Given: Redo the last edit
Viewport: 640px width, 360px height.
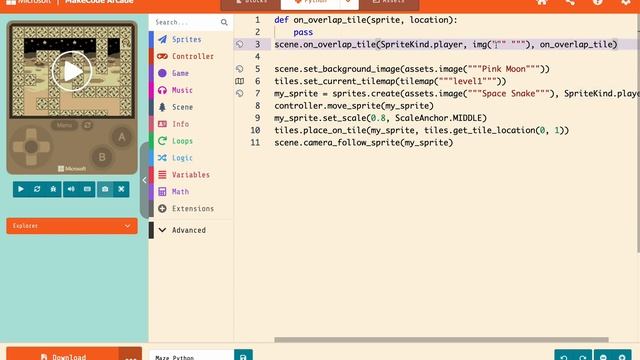Looking at the screenshot, I should 582,355.
